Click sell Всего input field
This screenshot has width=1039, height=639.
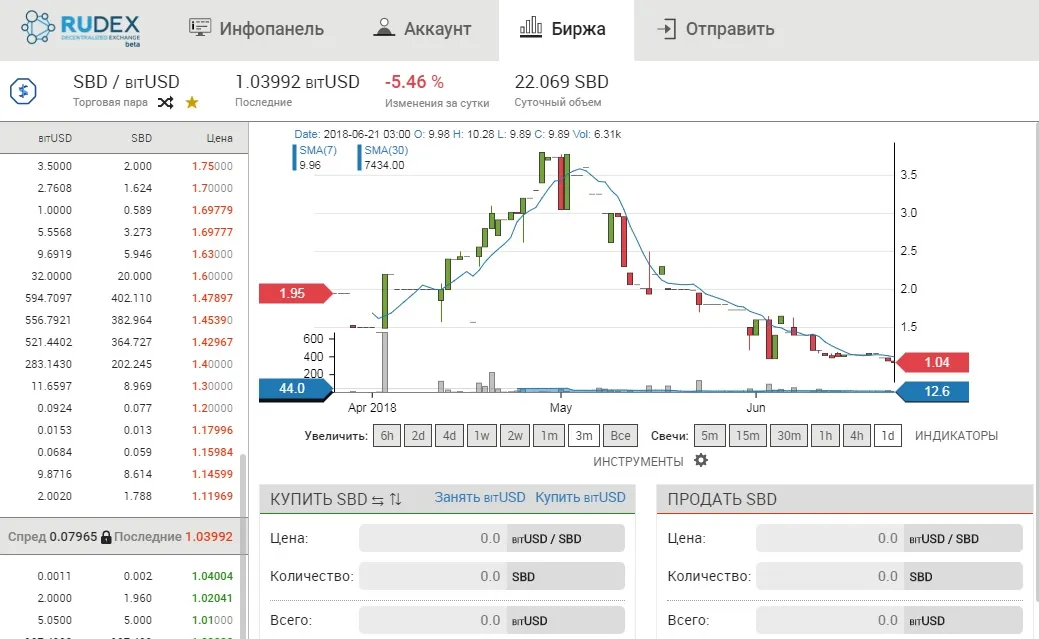coord(830,620)
